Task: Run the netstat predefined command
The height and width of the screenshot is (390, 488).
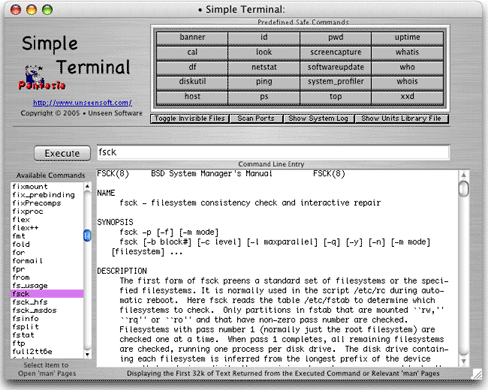Action: pyautogui.click(x=264, y=68)
